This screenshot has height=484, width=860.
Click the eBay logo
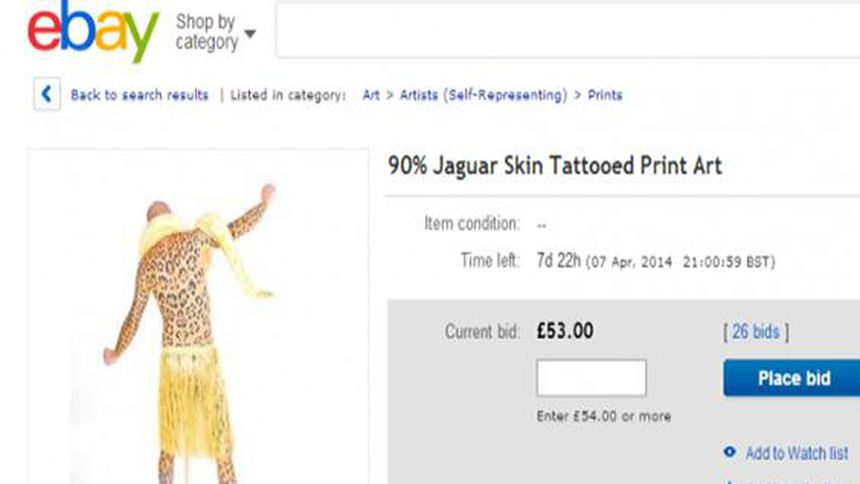click(x=93, y=32)
